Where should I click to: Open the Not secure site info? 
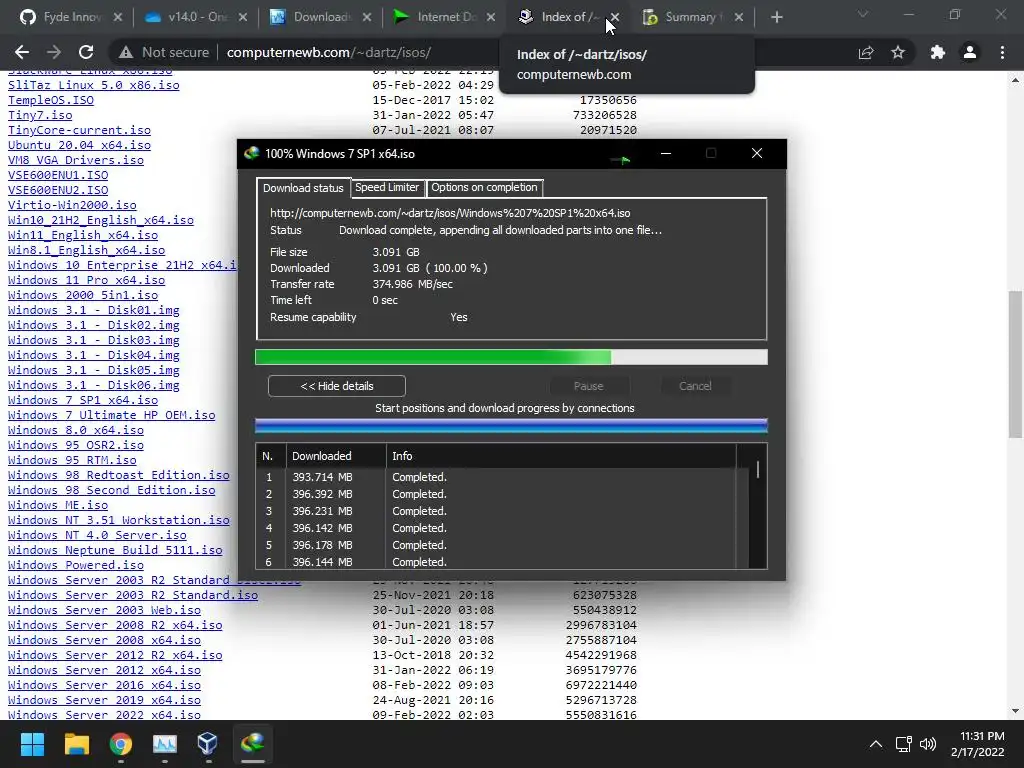tap(164, 52)
